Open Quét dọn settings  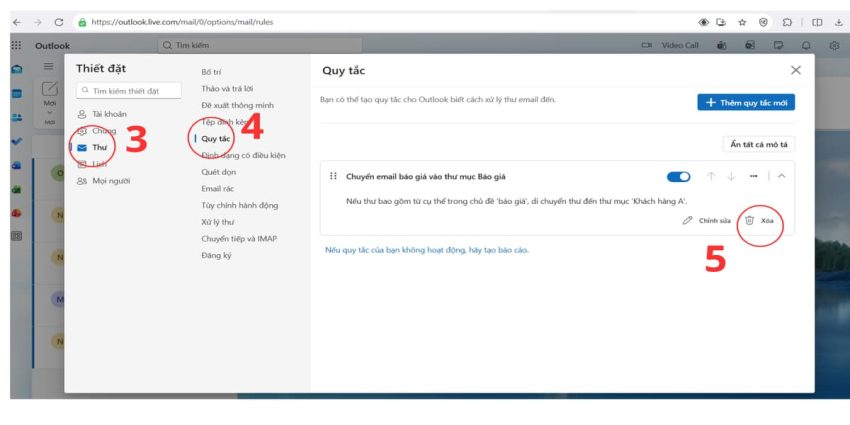coord(218,172)
